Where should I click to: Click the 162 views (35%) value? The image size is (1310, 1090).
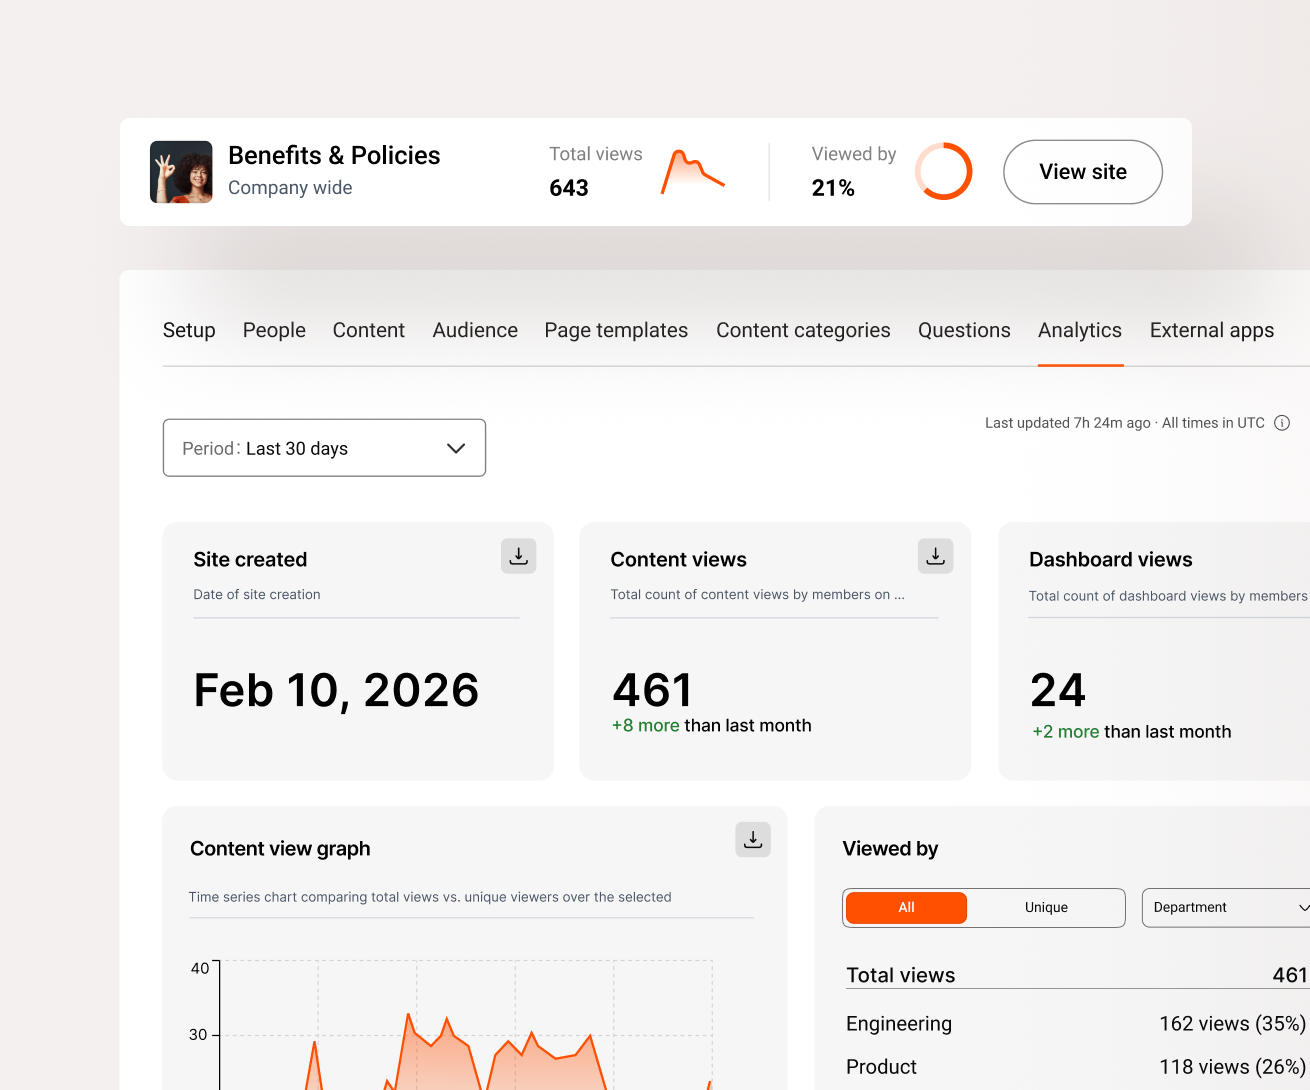click(1232, 1024)
